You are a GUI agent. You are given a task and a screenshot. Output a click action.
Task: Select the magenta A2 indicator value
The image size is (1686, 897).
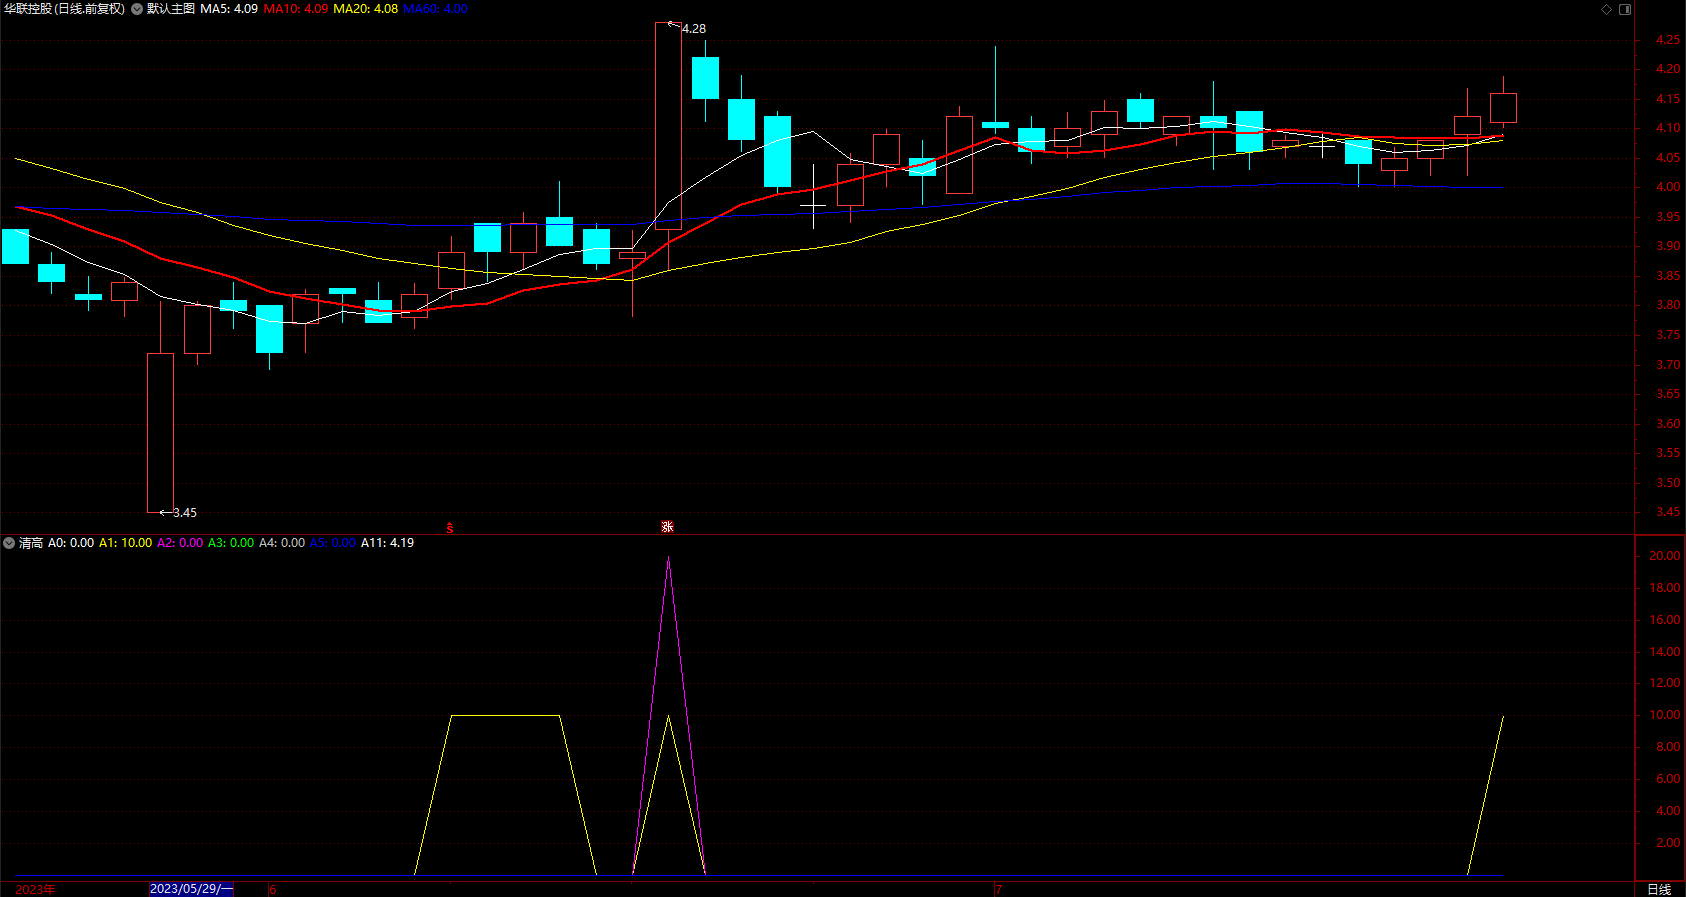click(x=180, y=543)
